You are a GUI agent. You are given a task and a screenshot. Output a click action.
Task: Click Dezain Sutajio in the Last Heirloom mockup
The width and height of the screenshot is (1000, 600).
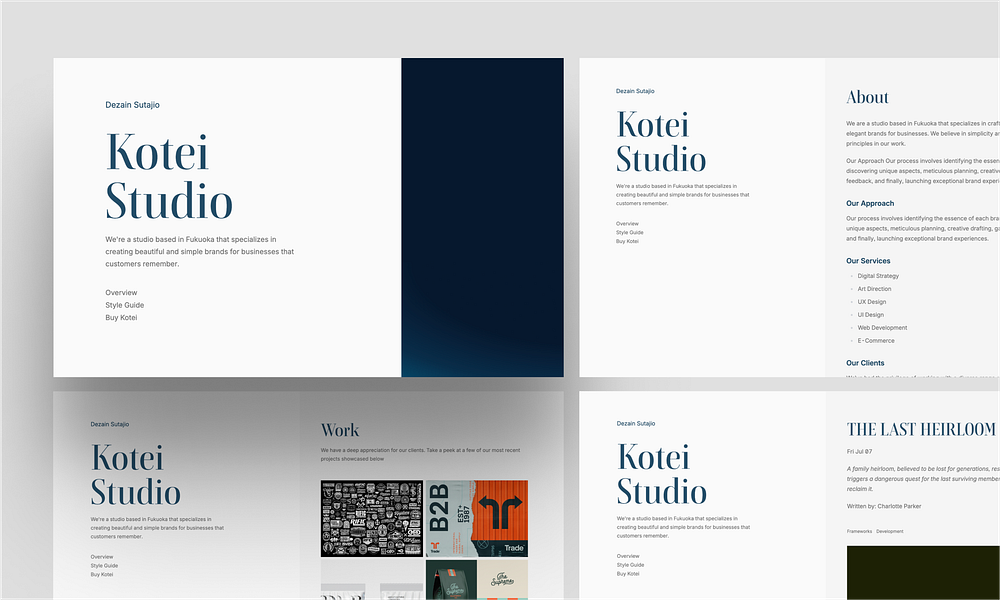click(x=636, y=423)
